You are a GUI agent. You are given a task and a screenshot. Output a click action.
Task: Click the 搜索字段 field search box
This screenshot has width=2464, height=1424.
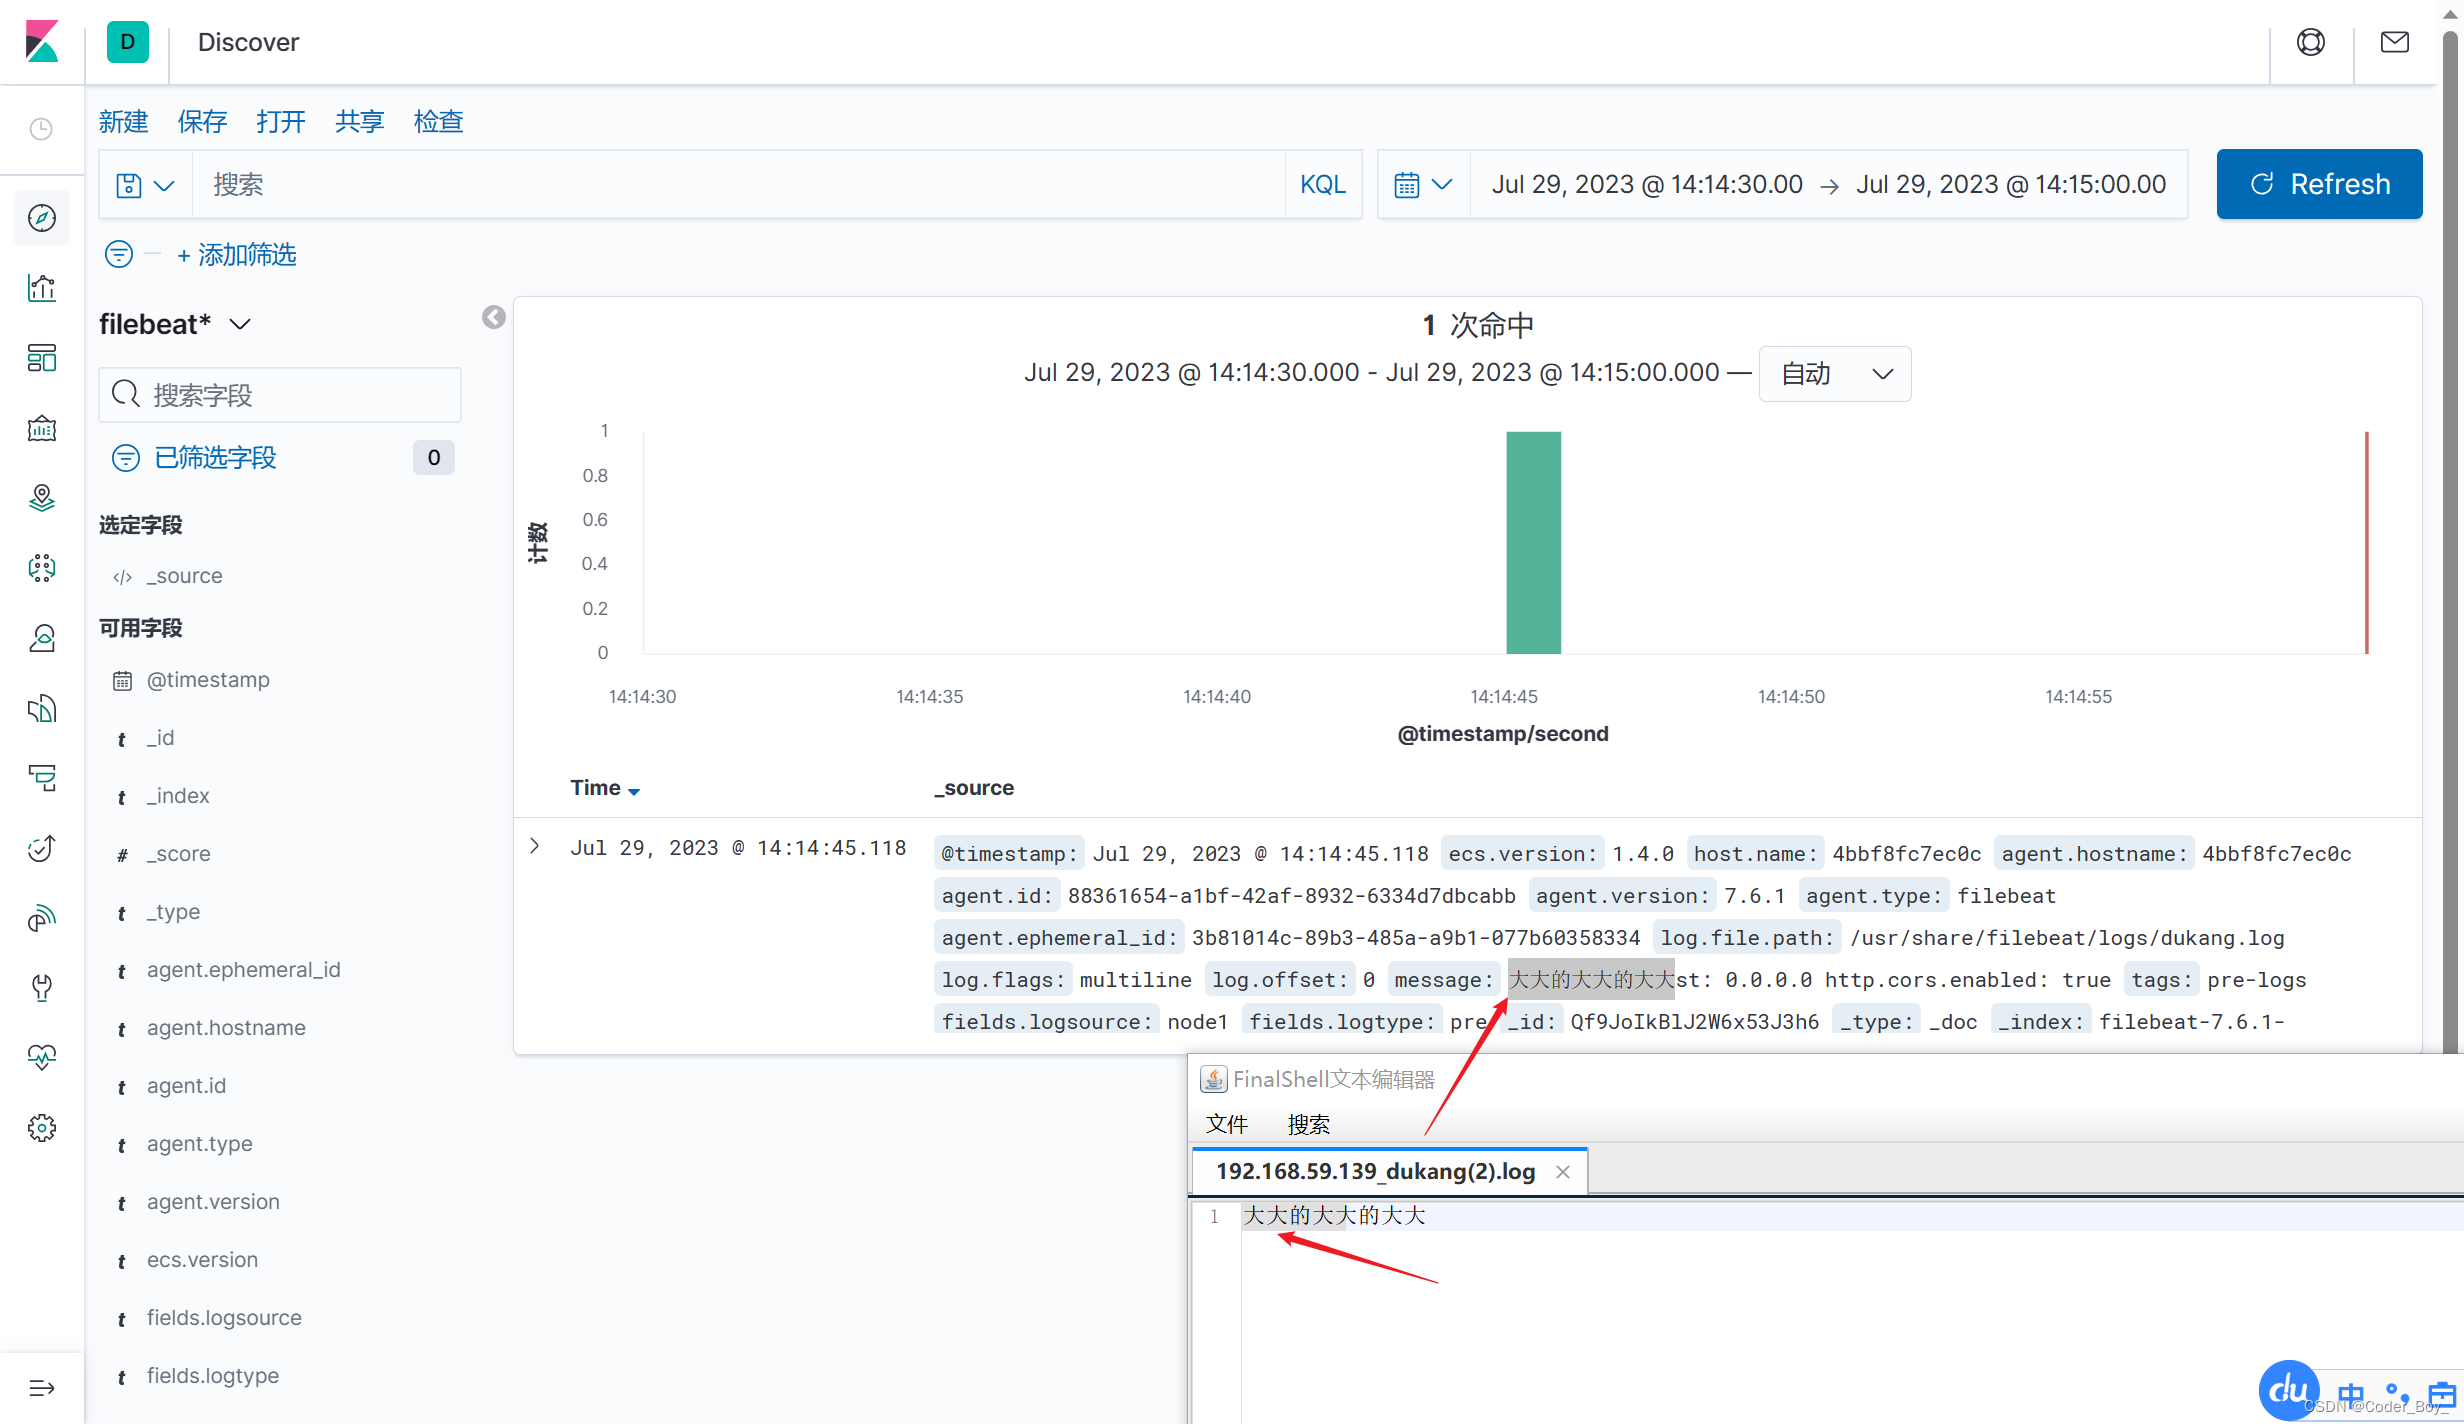tap(280, 395)
